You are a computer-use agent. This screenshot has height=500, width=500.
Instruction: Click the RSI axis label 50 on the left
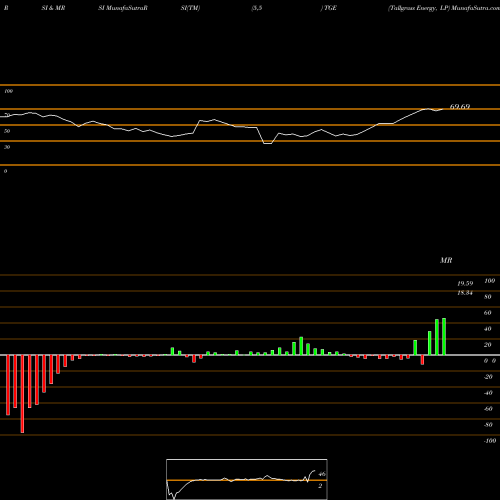pyautogui.click(x=7, y=131)
